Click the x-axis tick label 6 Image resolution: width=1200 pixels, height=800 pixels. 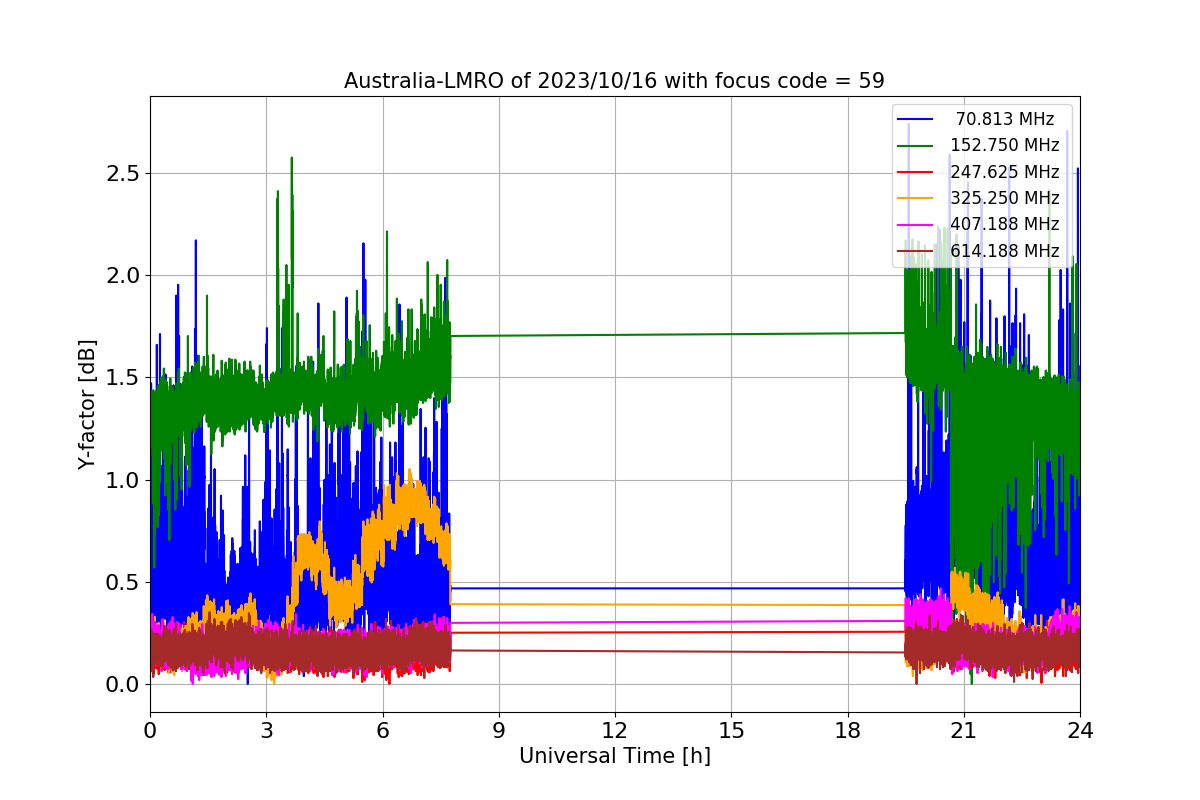click(x=382, y=730)
